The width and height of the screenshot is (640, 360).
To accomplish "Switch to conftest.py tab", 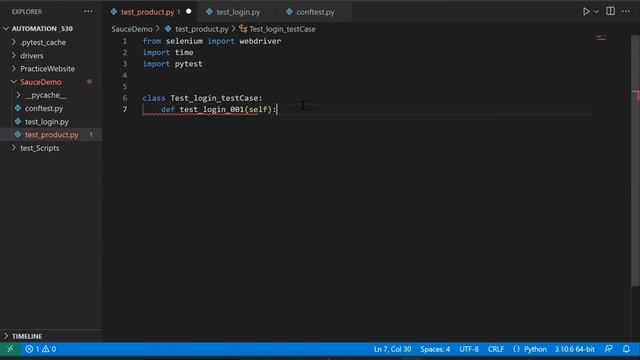I will coord(315,12).
